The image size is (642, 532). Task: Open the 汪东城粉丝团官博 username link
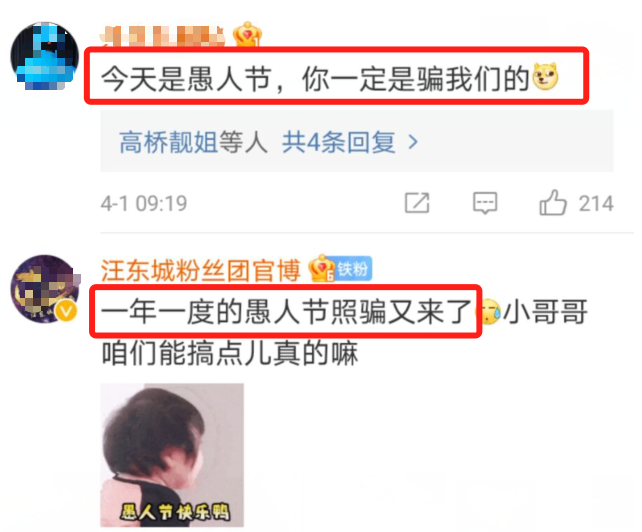point(201,270)
